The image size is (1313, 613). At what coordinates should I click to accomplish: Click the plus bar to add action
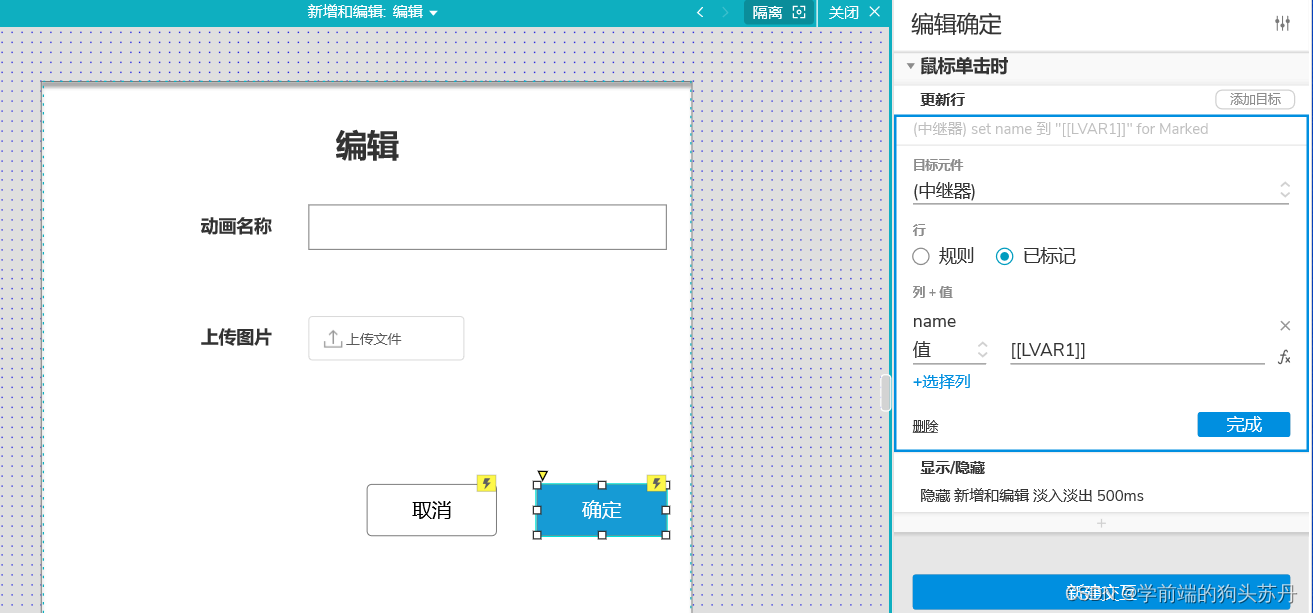(x=1101, y=523)
